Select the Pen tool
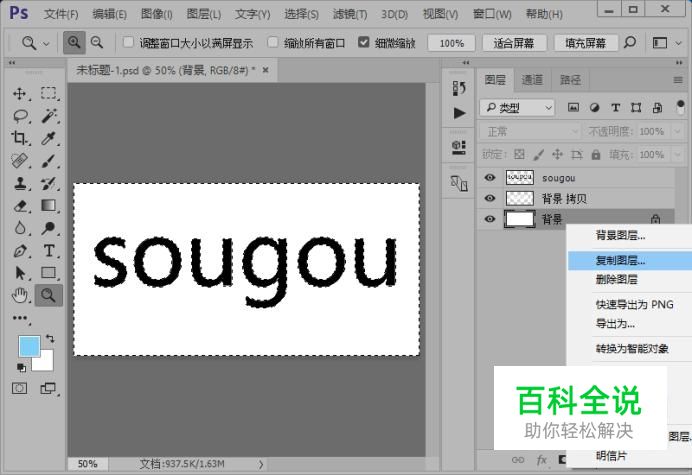Image resolution: width=692 pixels, height=475 pixels. pos(19,251)
